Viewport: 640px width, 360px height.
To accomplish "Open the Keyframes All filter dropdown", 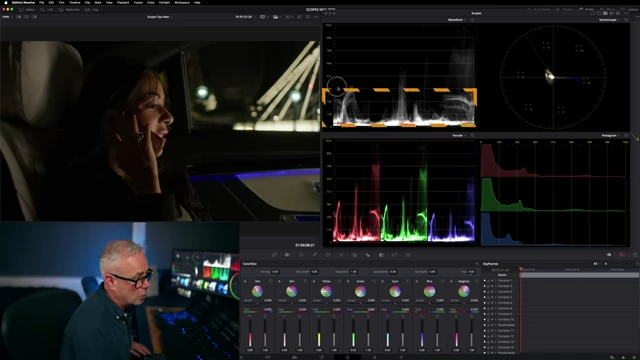I will pyautogui.click(x=596, y=264).
